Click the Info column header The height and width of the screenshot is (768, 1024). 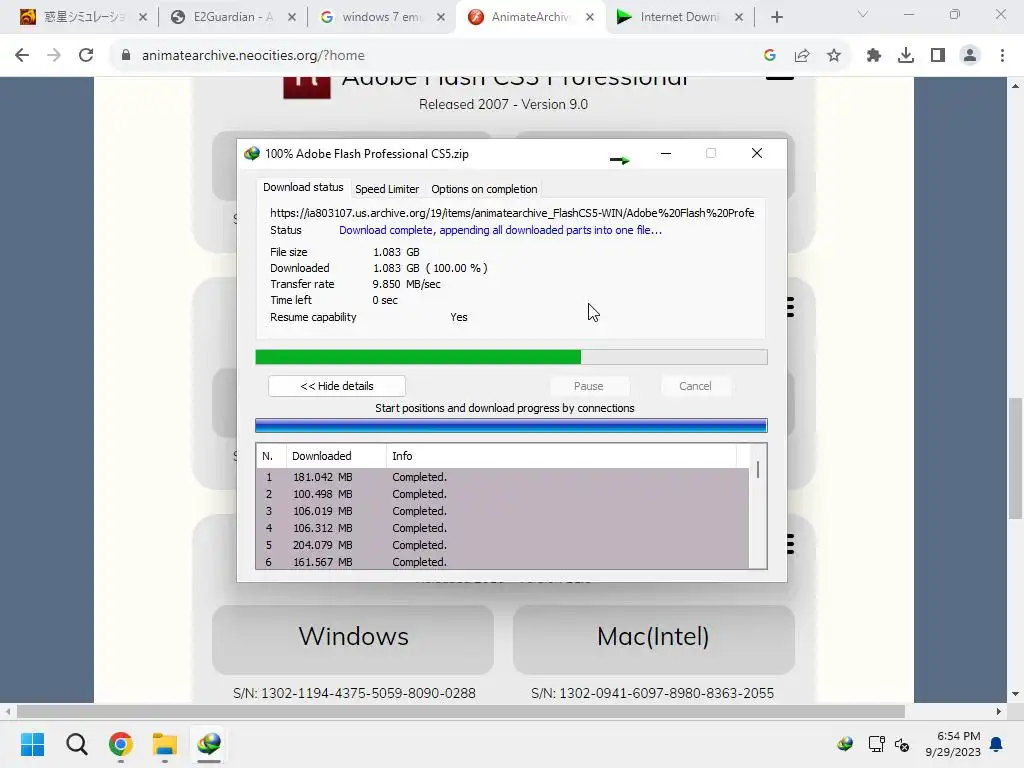pos(562,456)
